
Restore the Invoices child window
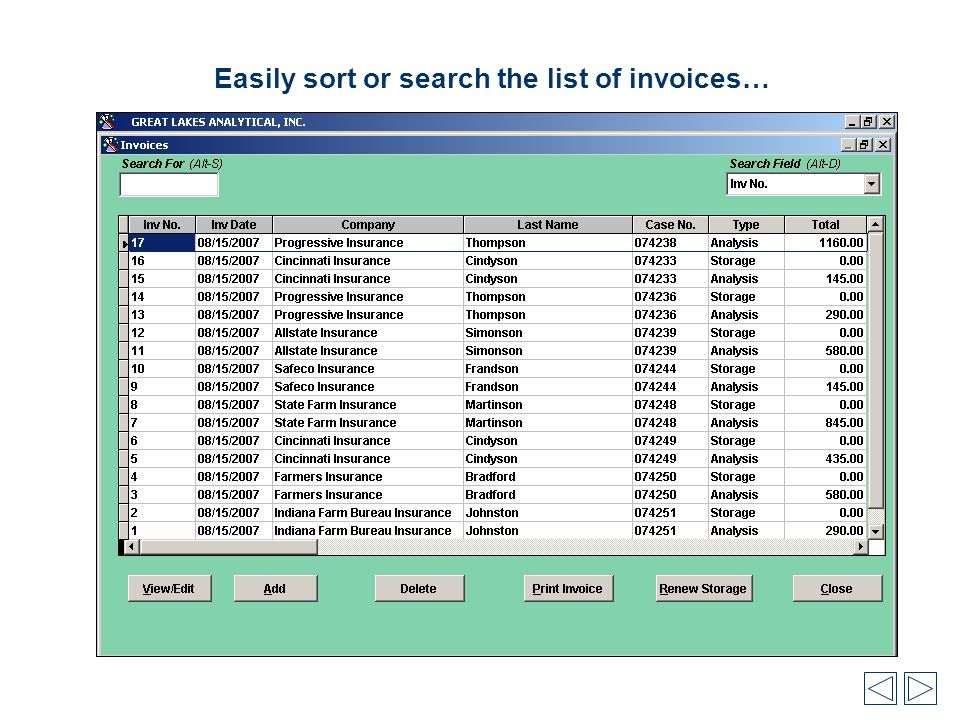pos(864,145)
